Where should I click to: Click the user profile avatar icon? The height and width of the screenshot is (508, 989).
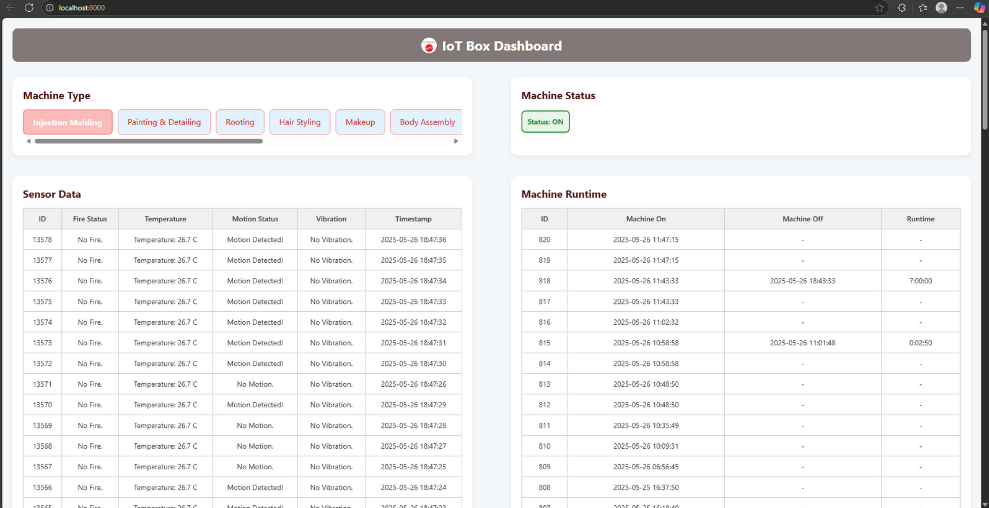(x=941, y=7)
